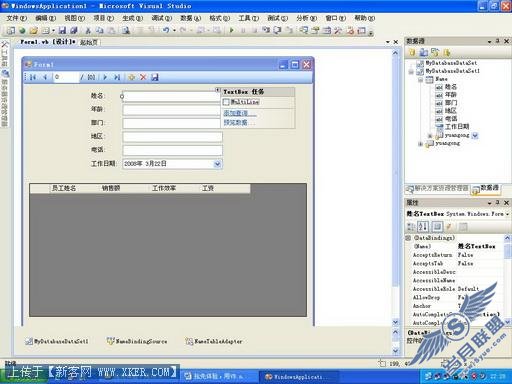Screen dimensions: 512x384
Task: Click designer vertical scrollbar up arrow
Action: [x=395, y=53]
